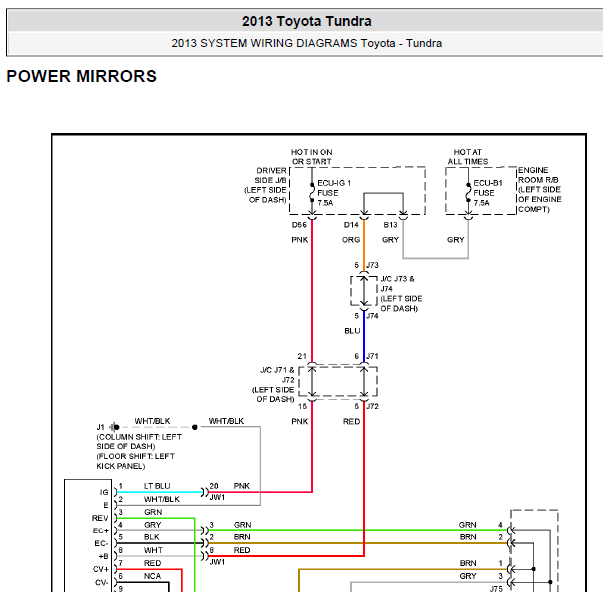Click connector label 'D66'
The height and width of the screenshot is (592, 603).
tap(299, 225)
